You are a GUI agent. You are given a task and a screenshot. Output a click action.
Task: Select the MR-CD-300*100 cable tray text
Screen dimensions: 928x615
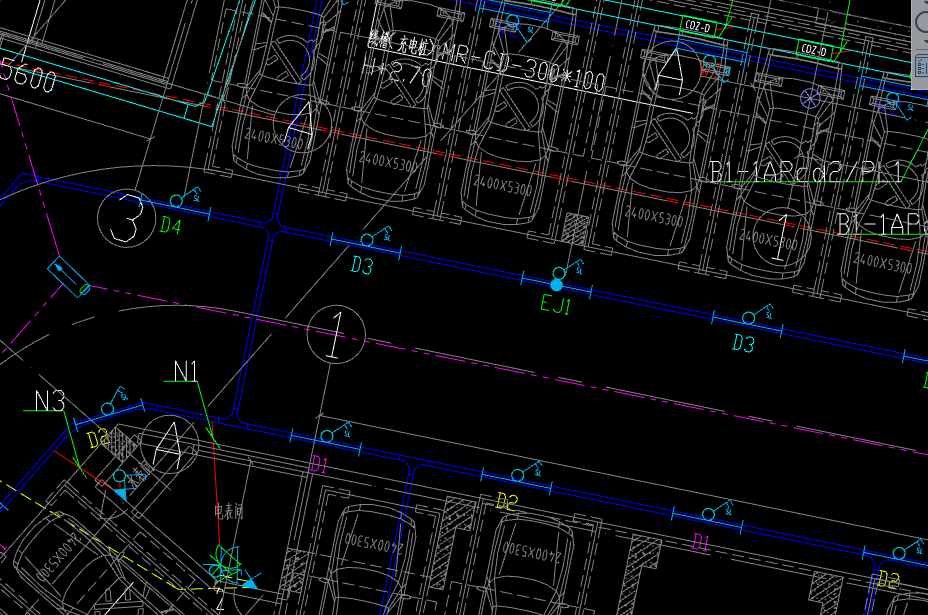click(x=523, y=67)
